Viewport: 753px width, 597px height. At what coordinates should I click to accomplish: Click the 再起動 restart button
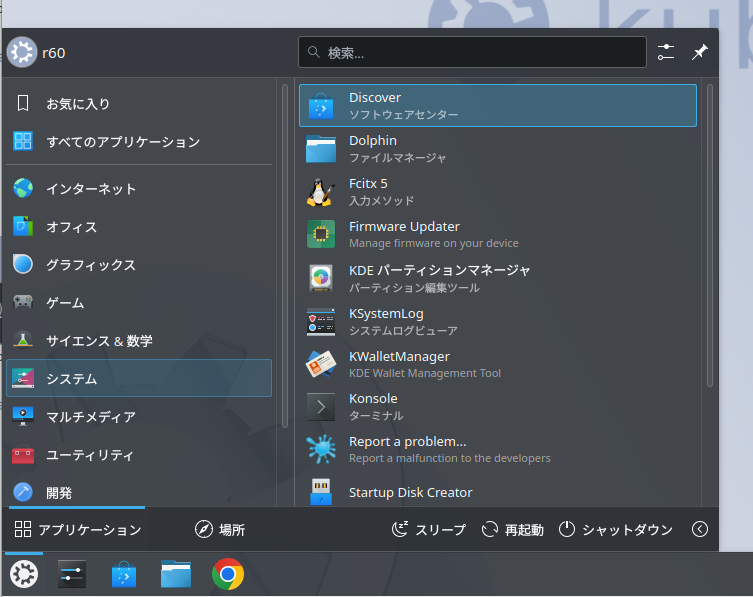click(x=512, y=530)
